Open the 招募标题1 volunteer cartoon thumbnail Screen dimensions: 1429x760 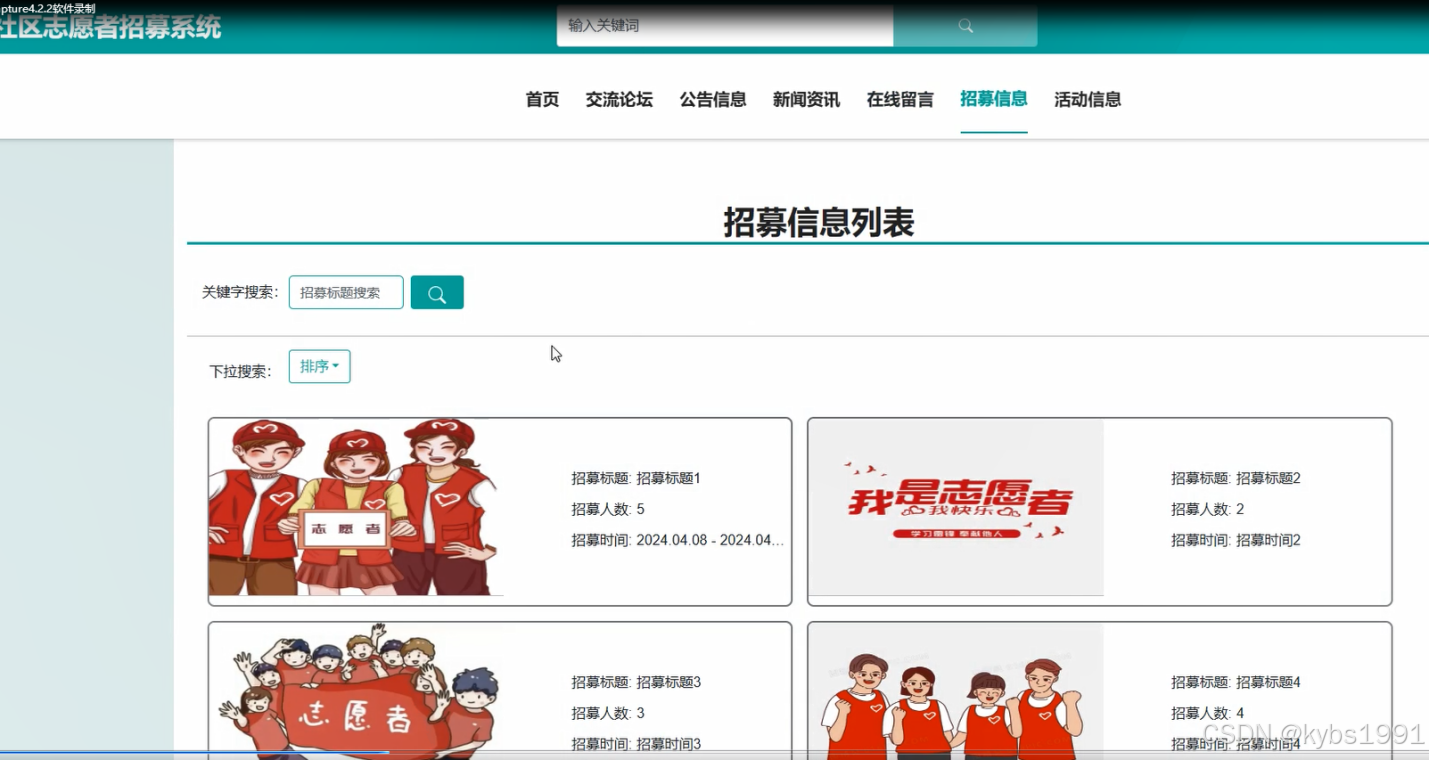356,507
